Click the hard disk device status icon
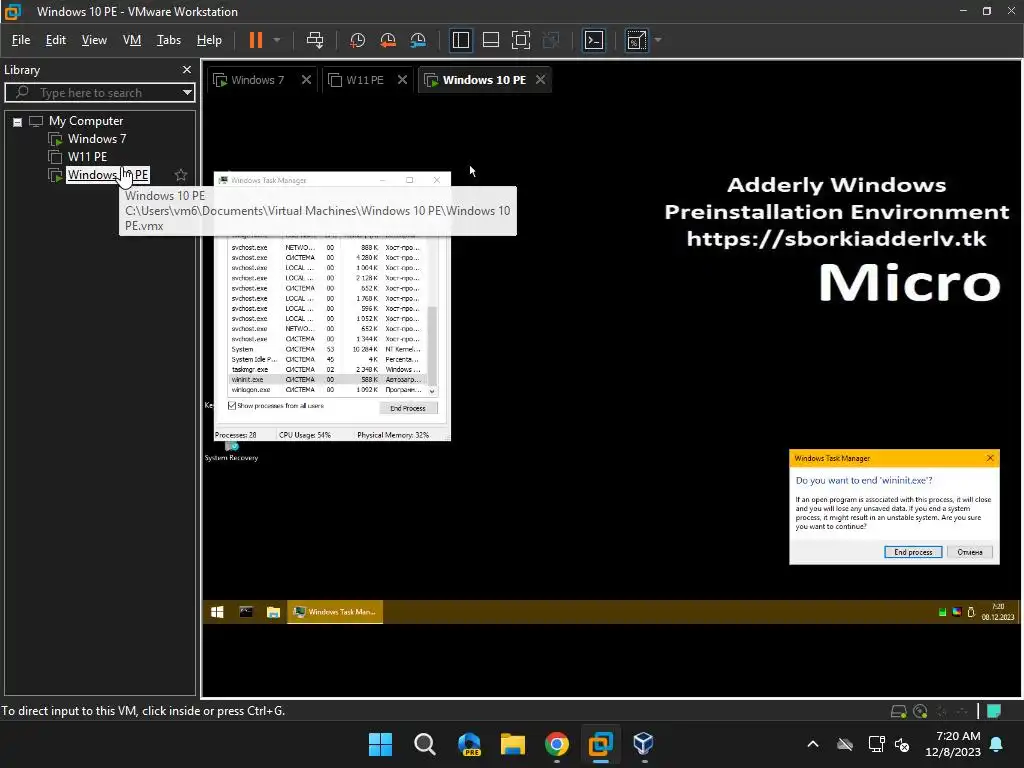1024x768 pixels. [x=899, y=711]
